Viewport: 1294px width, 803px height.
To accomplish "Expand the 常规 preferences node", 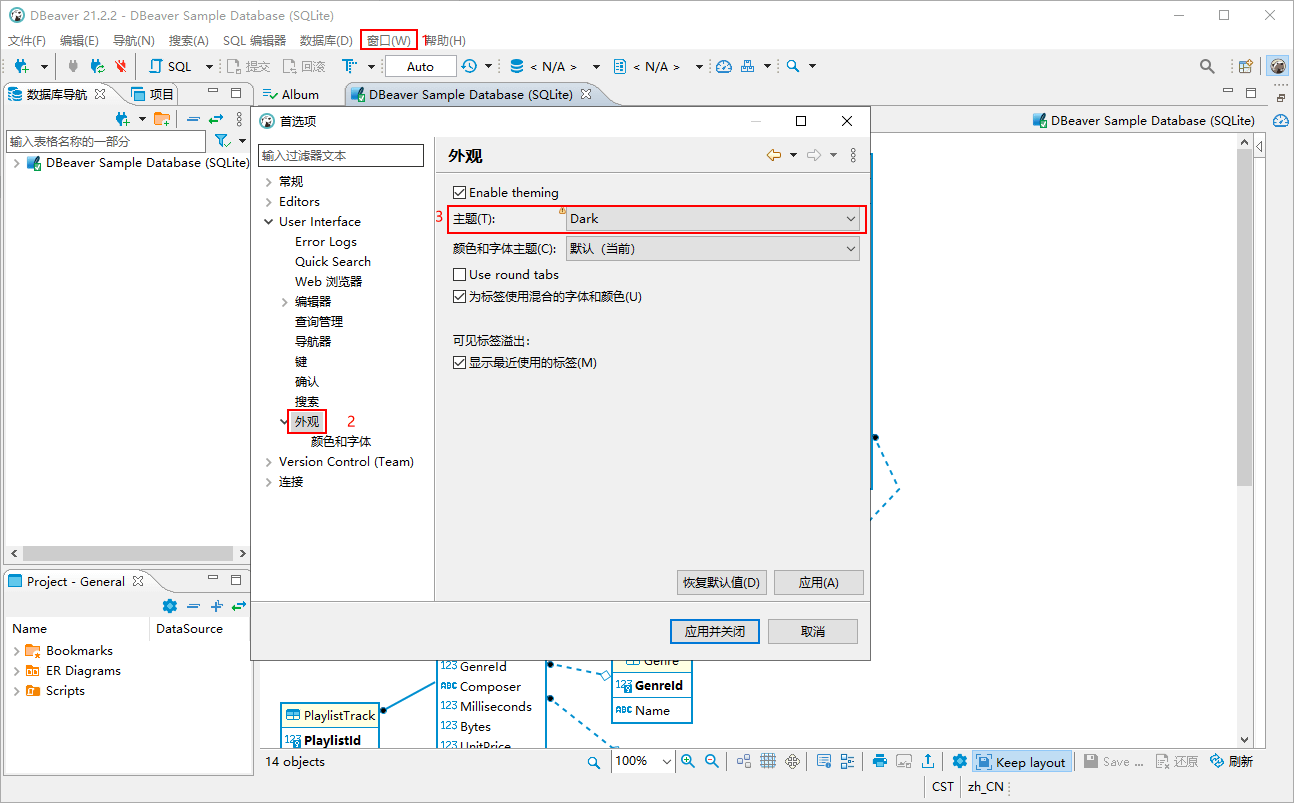I will pyautogui.click(x=268, y=182).
